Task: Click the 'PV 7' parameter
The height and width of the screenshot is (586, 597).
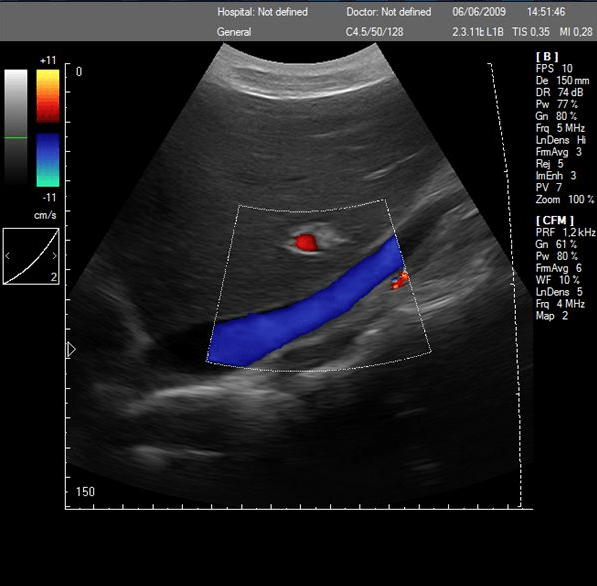Action: pos(549,187)
